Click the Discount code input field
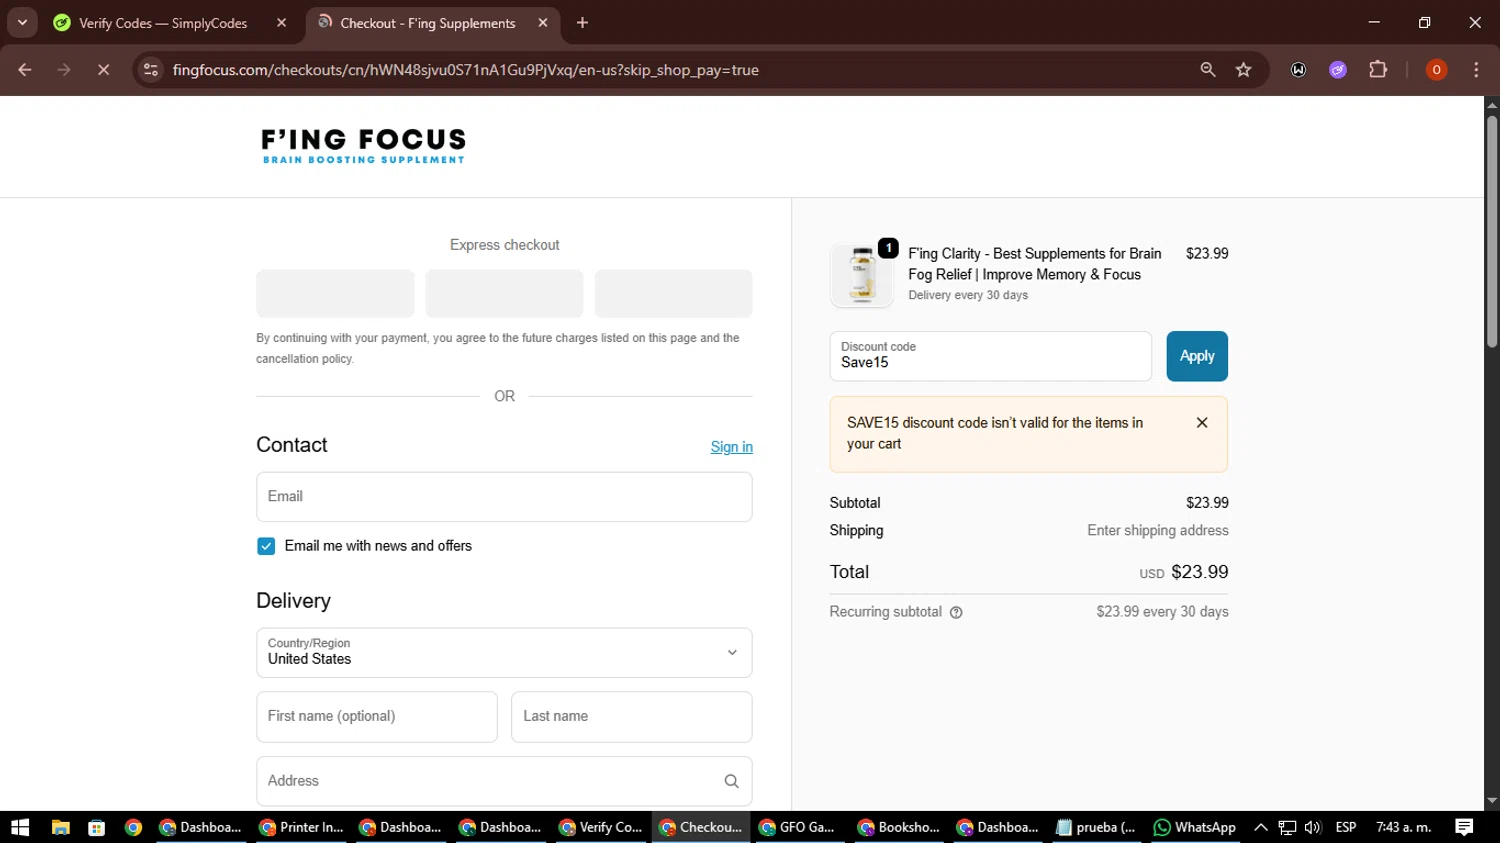 pyautogui.click(x=990, y=356)
